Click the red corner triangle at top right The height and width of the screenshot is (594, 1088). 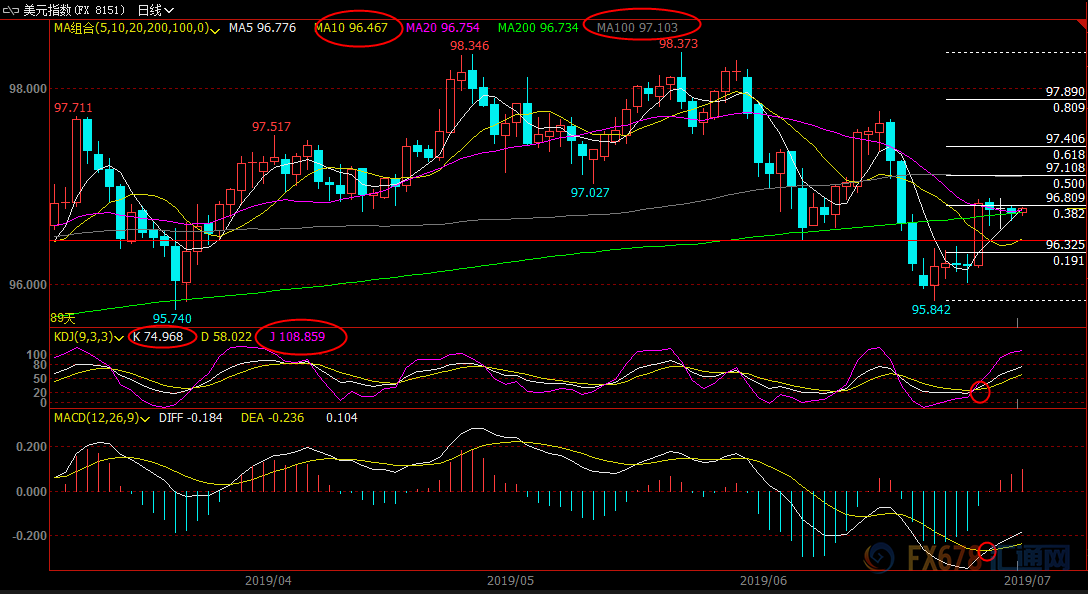[1080, 6]
